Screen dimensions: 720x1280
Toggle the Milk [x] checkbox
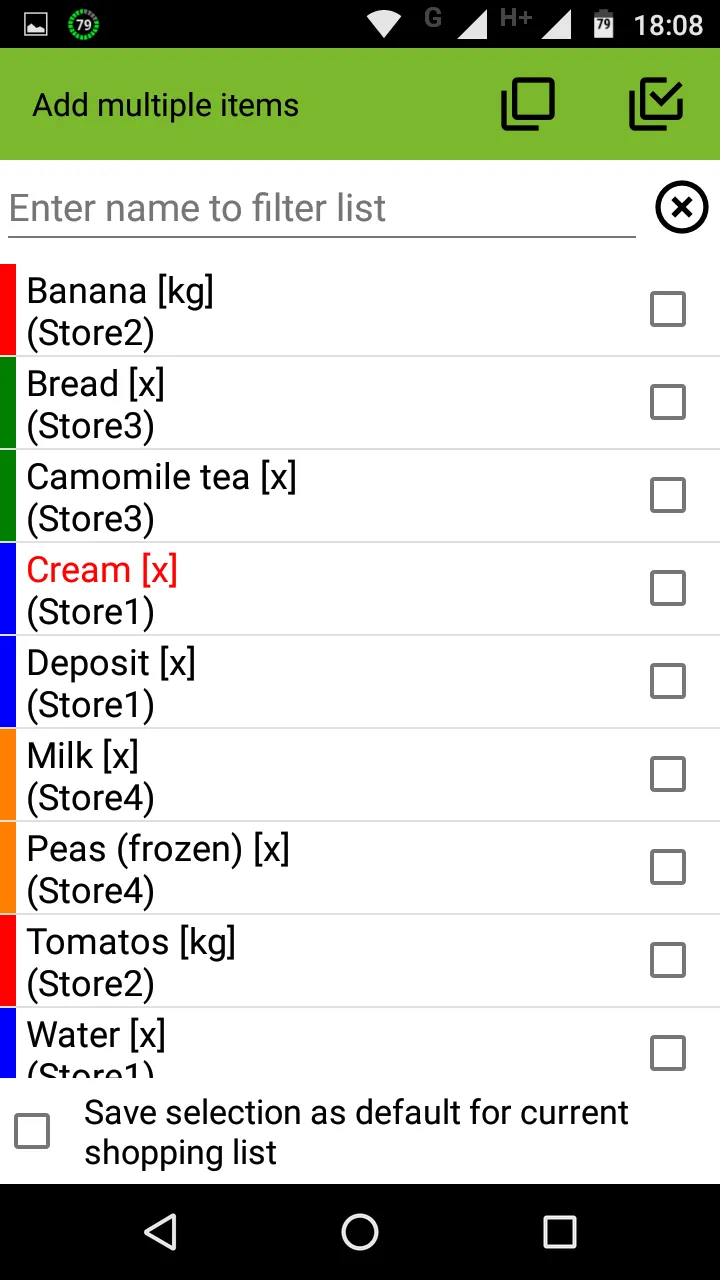click(668, 774)
